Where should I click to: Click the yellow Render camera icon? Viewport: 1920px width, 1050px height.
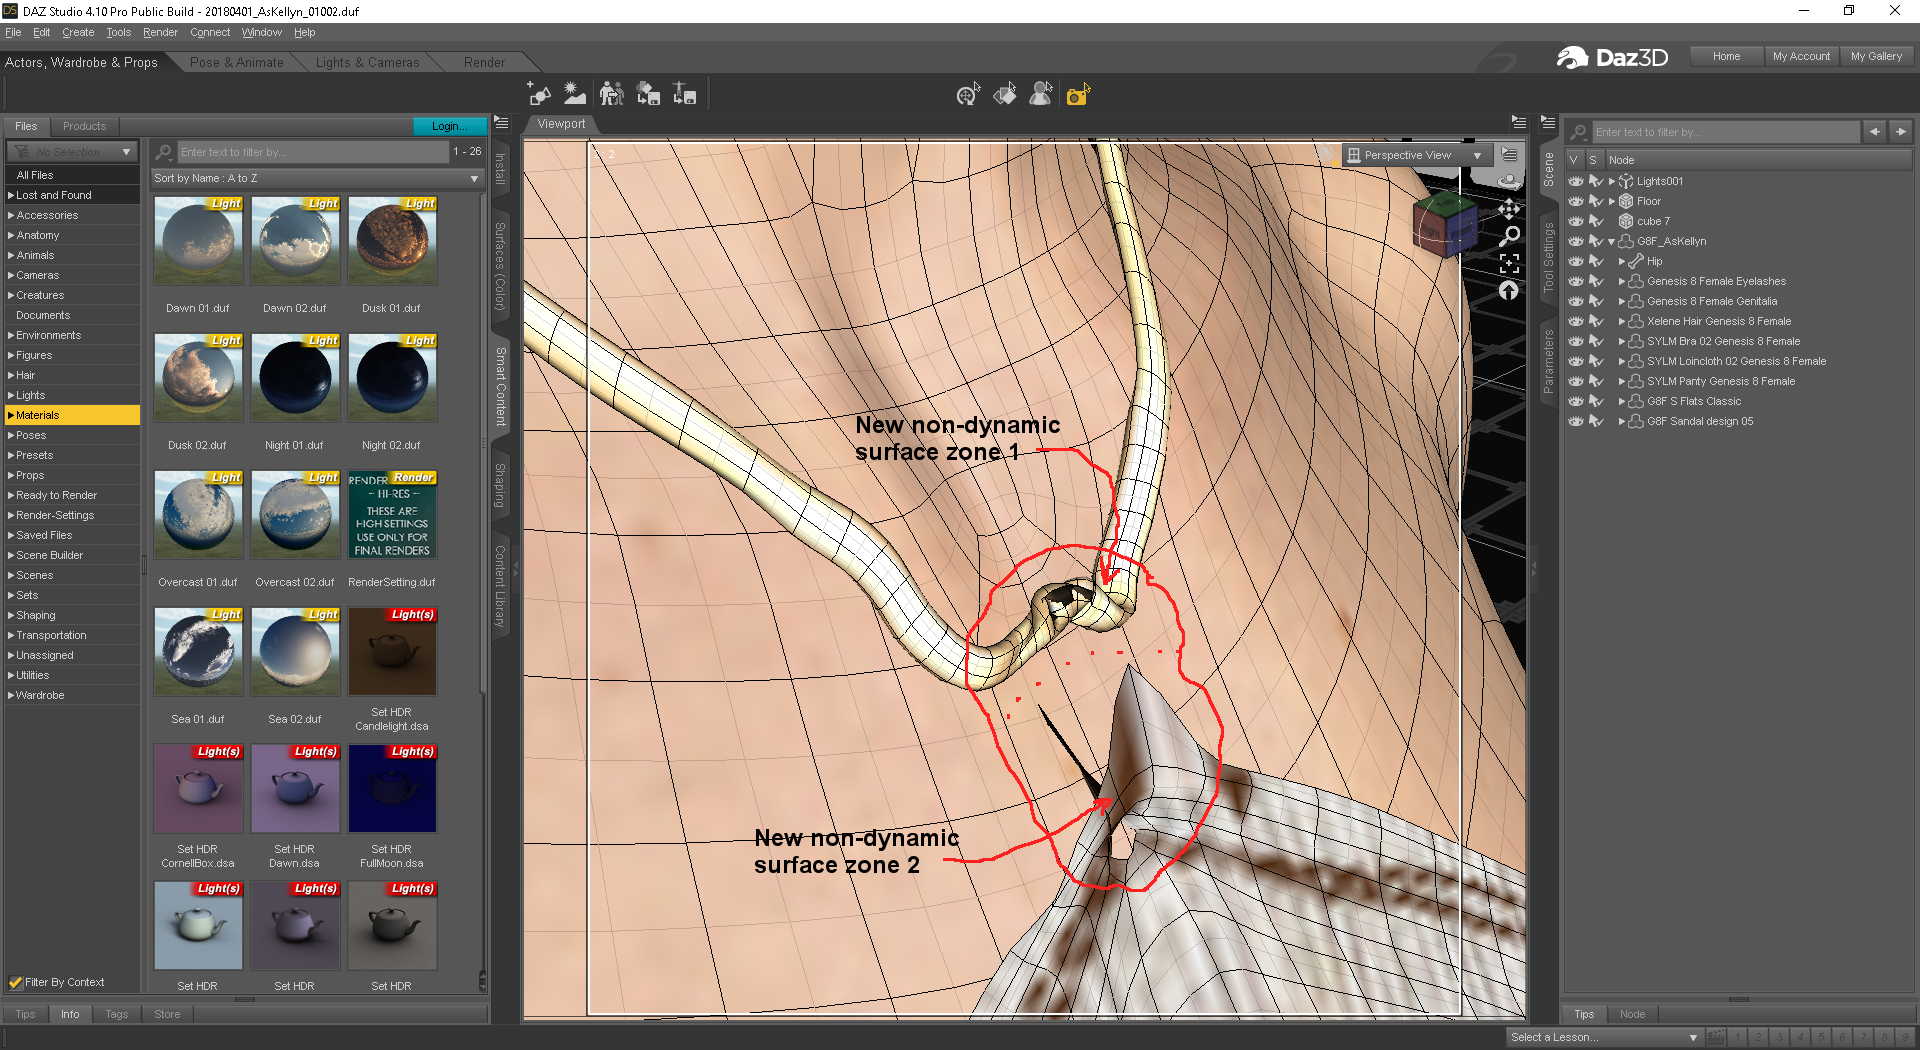1078,94
